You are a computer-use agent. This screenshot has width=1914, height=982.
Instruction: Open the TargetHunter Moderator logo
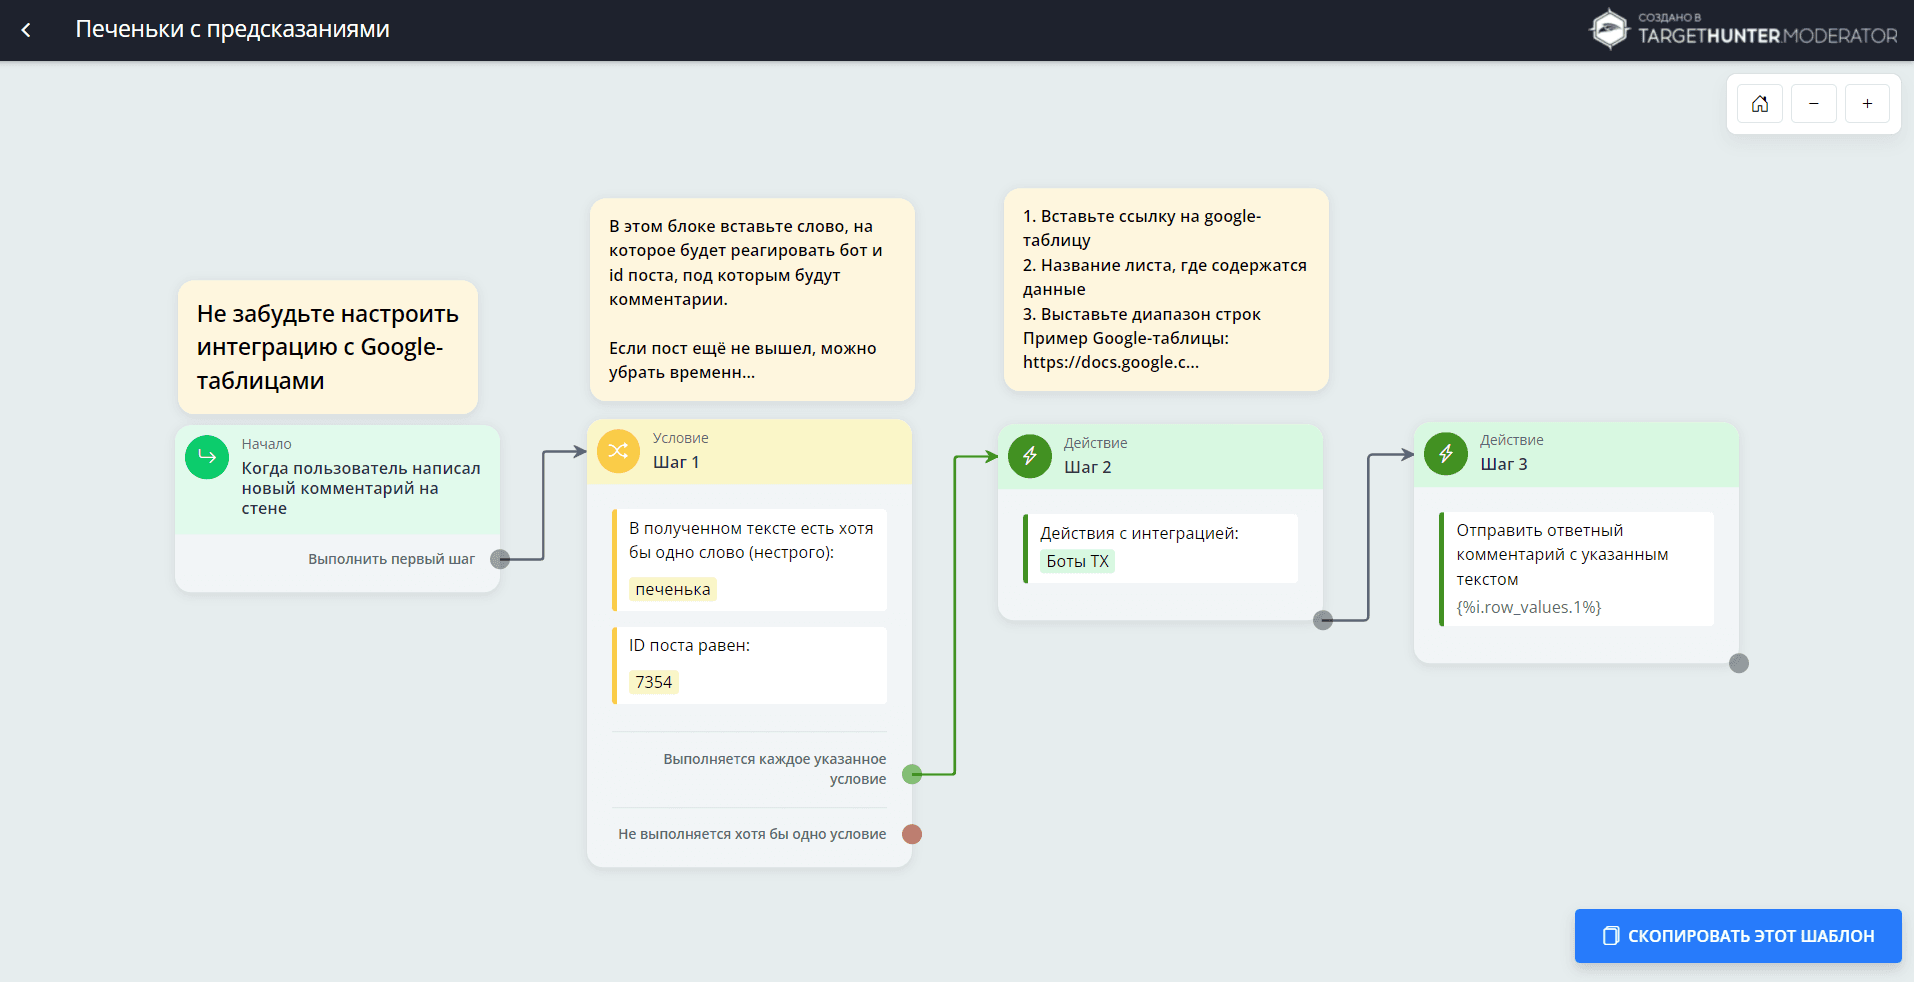pyautogui.click(x=1743, y=29)
